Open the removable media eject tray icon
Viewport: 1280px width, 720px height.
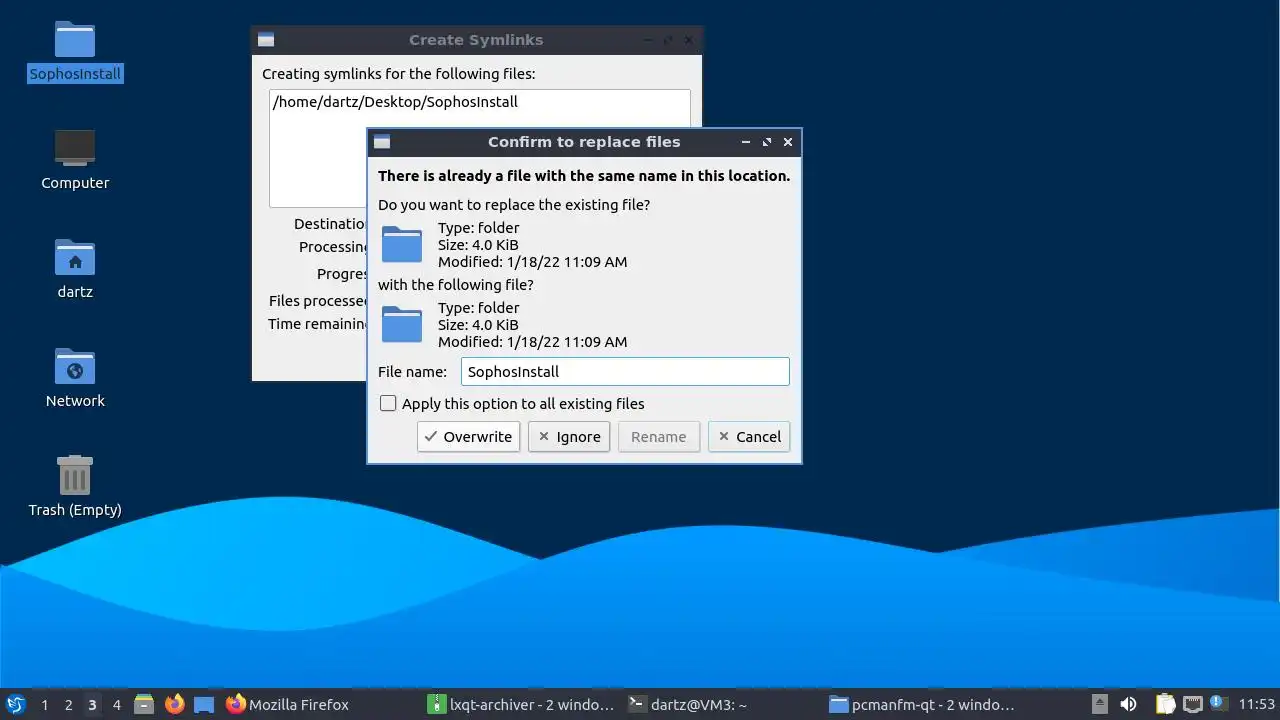coord(1099,704)
